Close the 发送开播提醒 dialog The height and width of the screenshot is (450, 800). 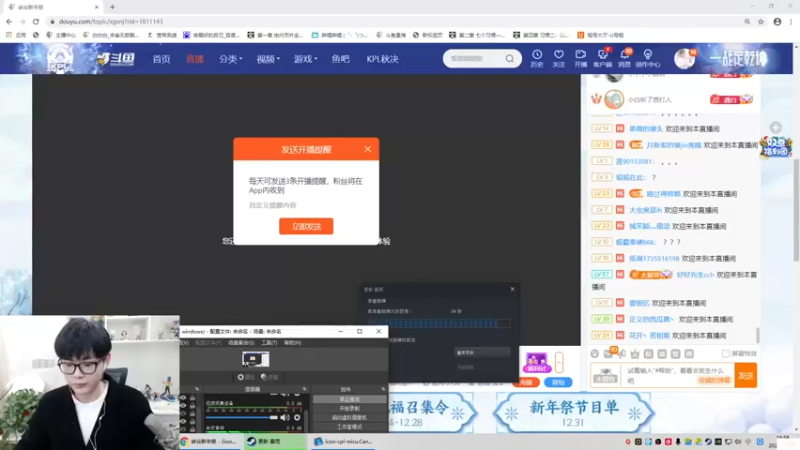(x=367, y=149)
